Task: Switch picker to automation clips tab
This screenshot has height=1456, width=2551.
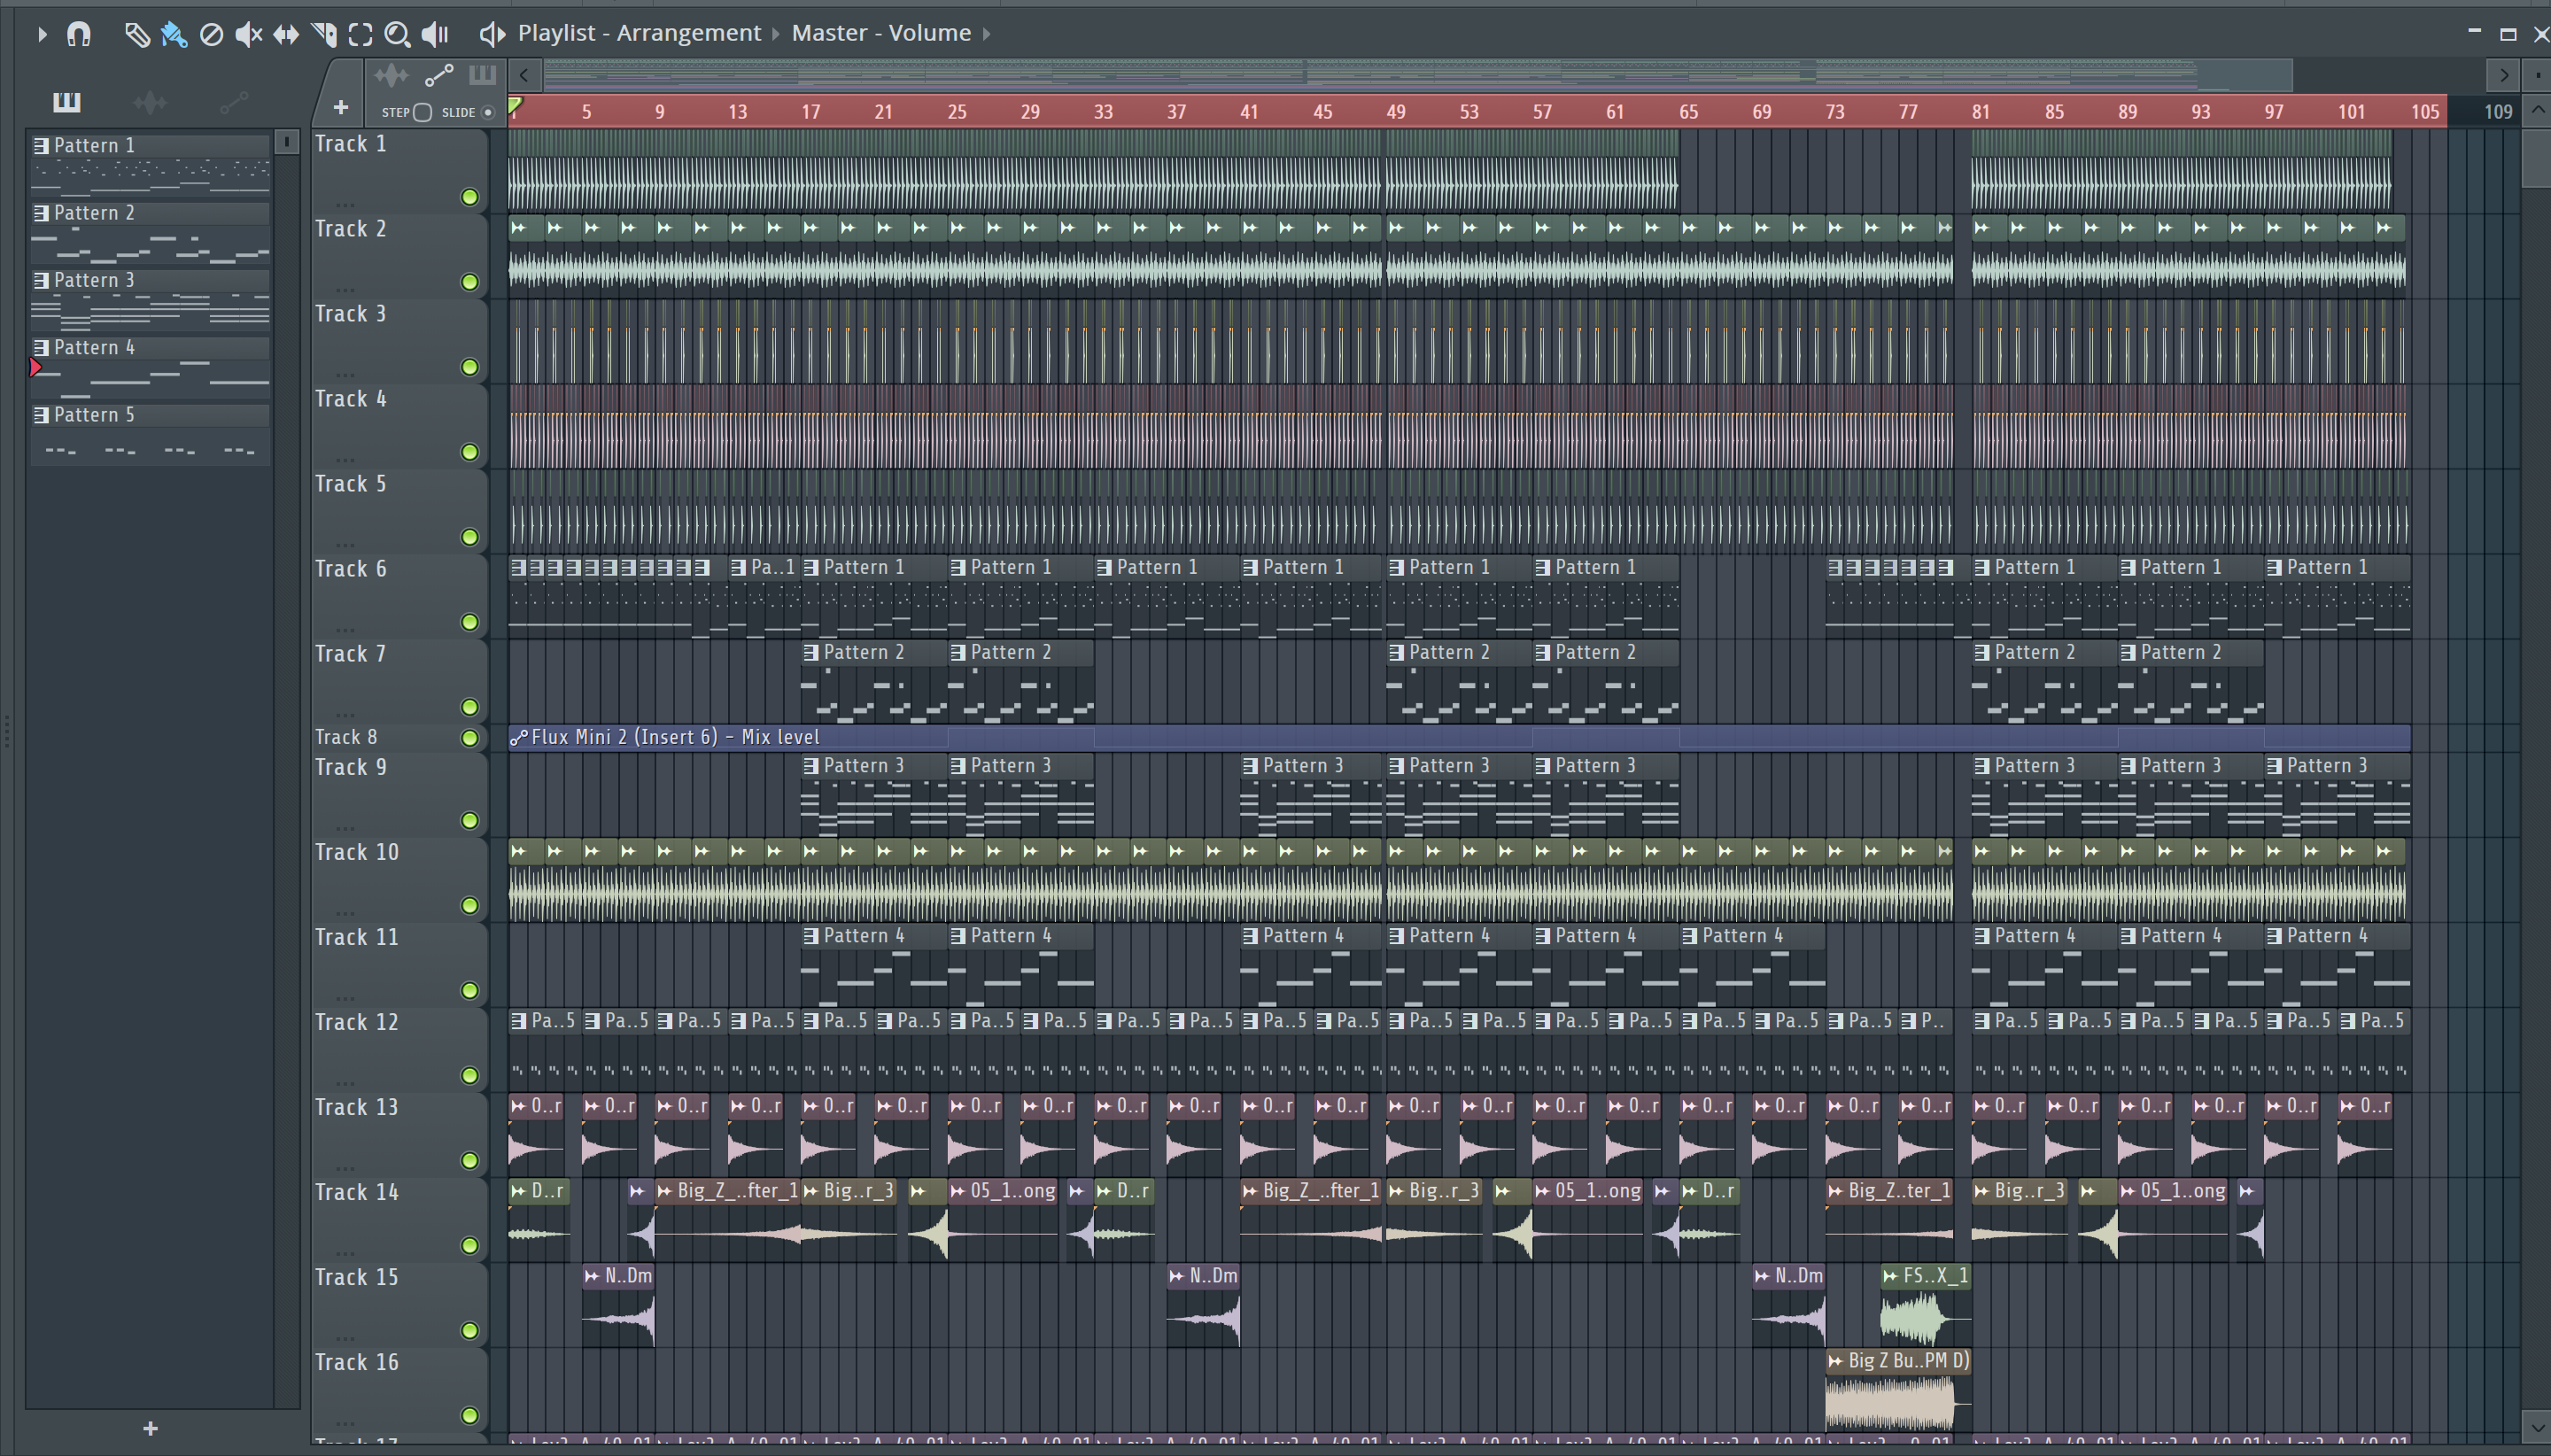Action: pyautogui.click(x=234, y=101)
